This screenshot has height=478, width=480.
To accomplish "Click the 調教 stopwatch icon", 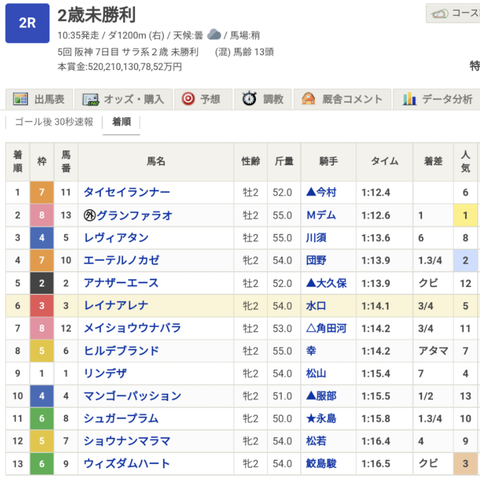I will pos(249,99).
